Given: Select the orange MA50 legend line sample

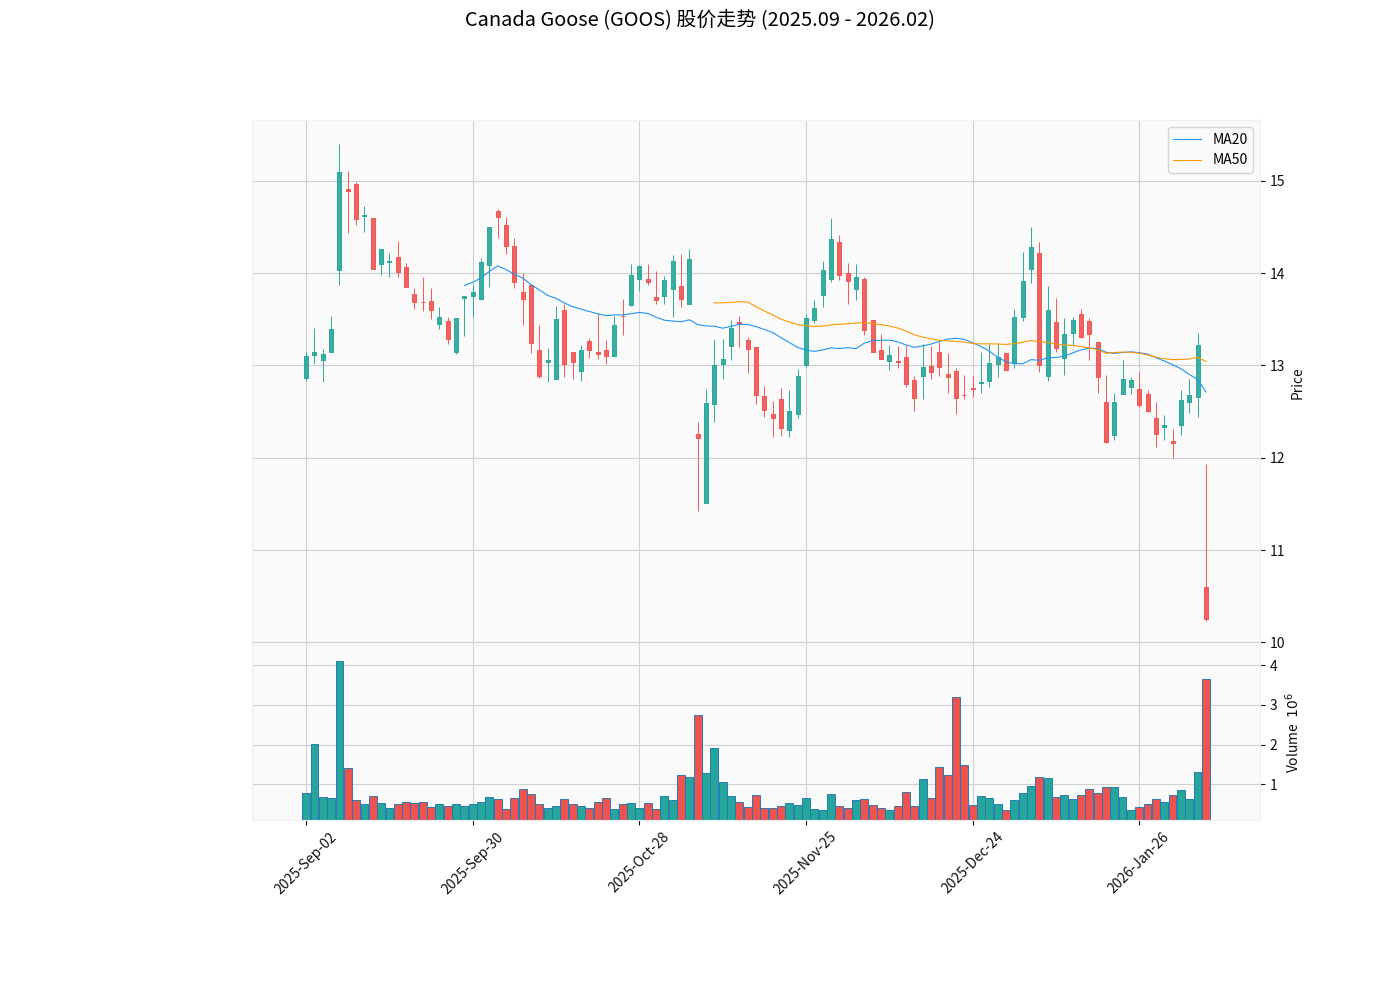Looking at the screenshot, I should [1188, 159].
